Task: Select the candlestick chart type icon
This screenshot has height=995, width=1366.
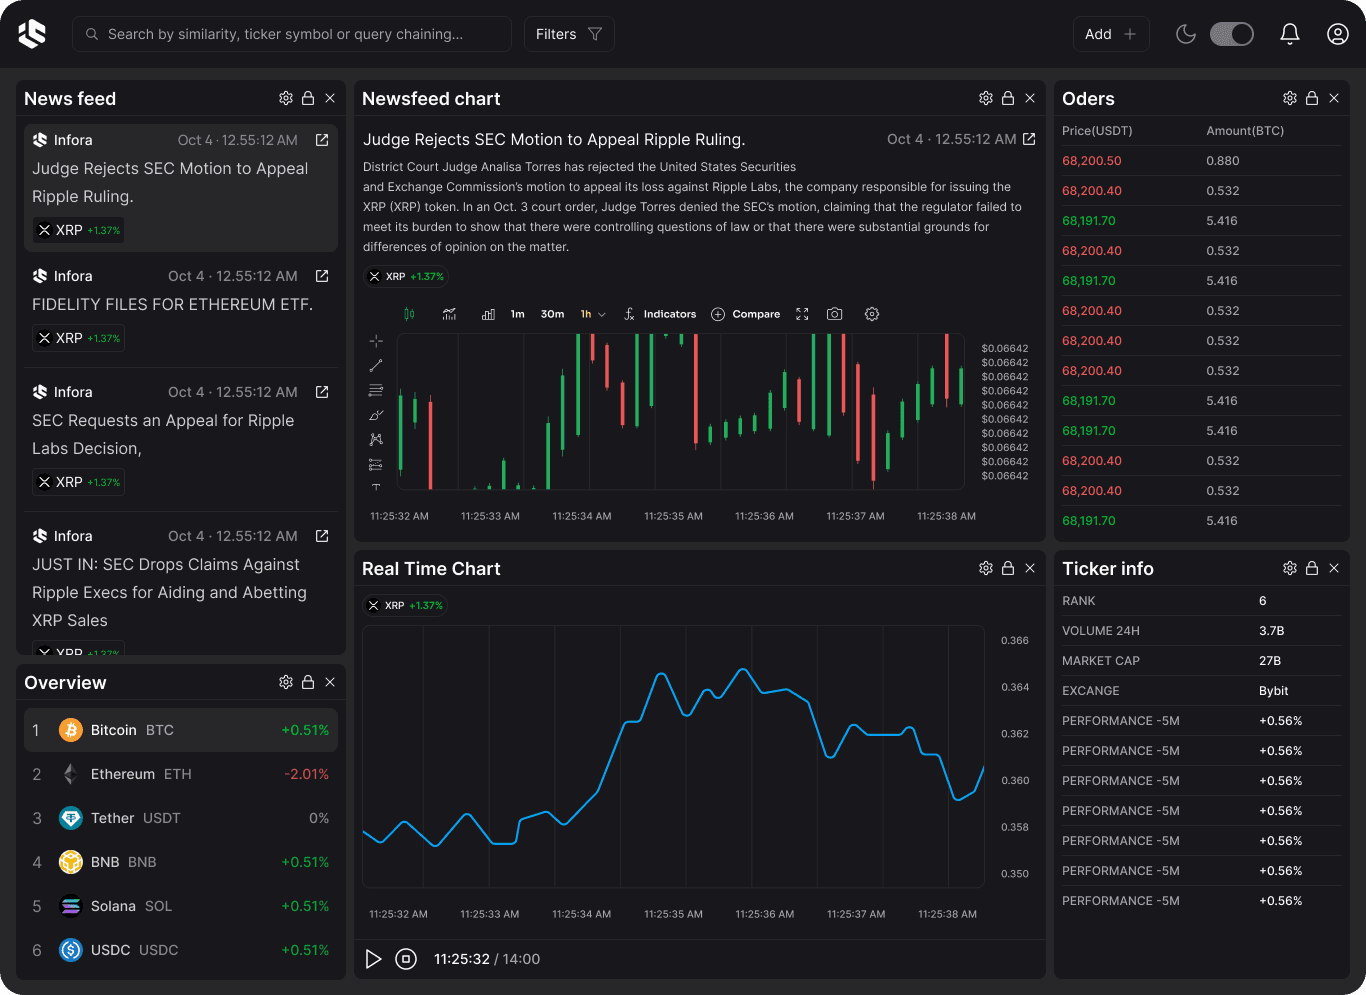Action: tap(409, 314)
